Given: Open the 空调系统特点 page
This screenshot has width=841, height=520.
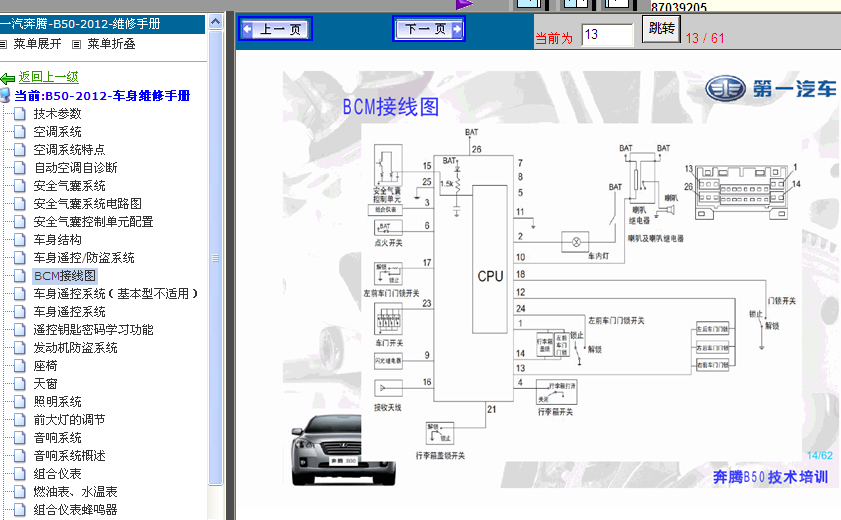Looking at the screenshot, I should click(69, 150).
